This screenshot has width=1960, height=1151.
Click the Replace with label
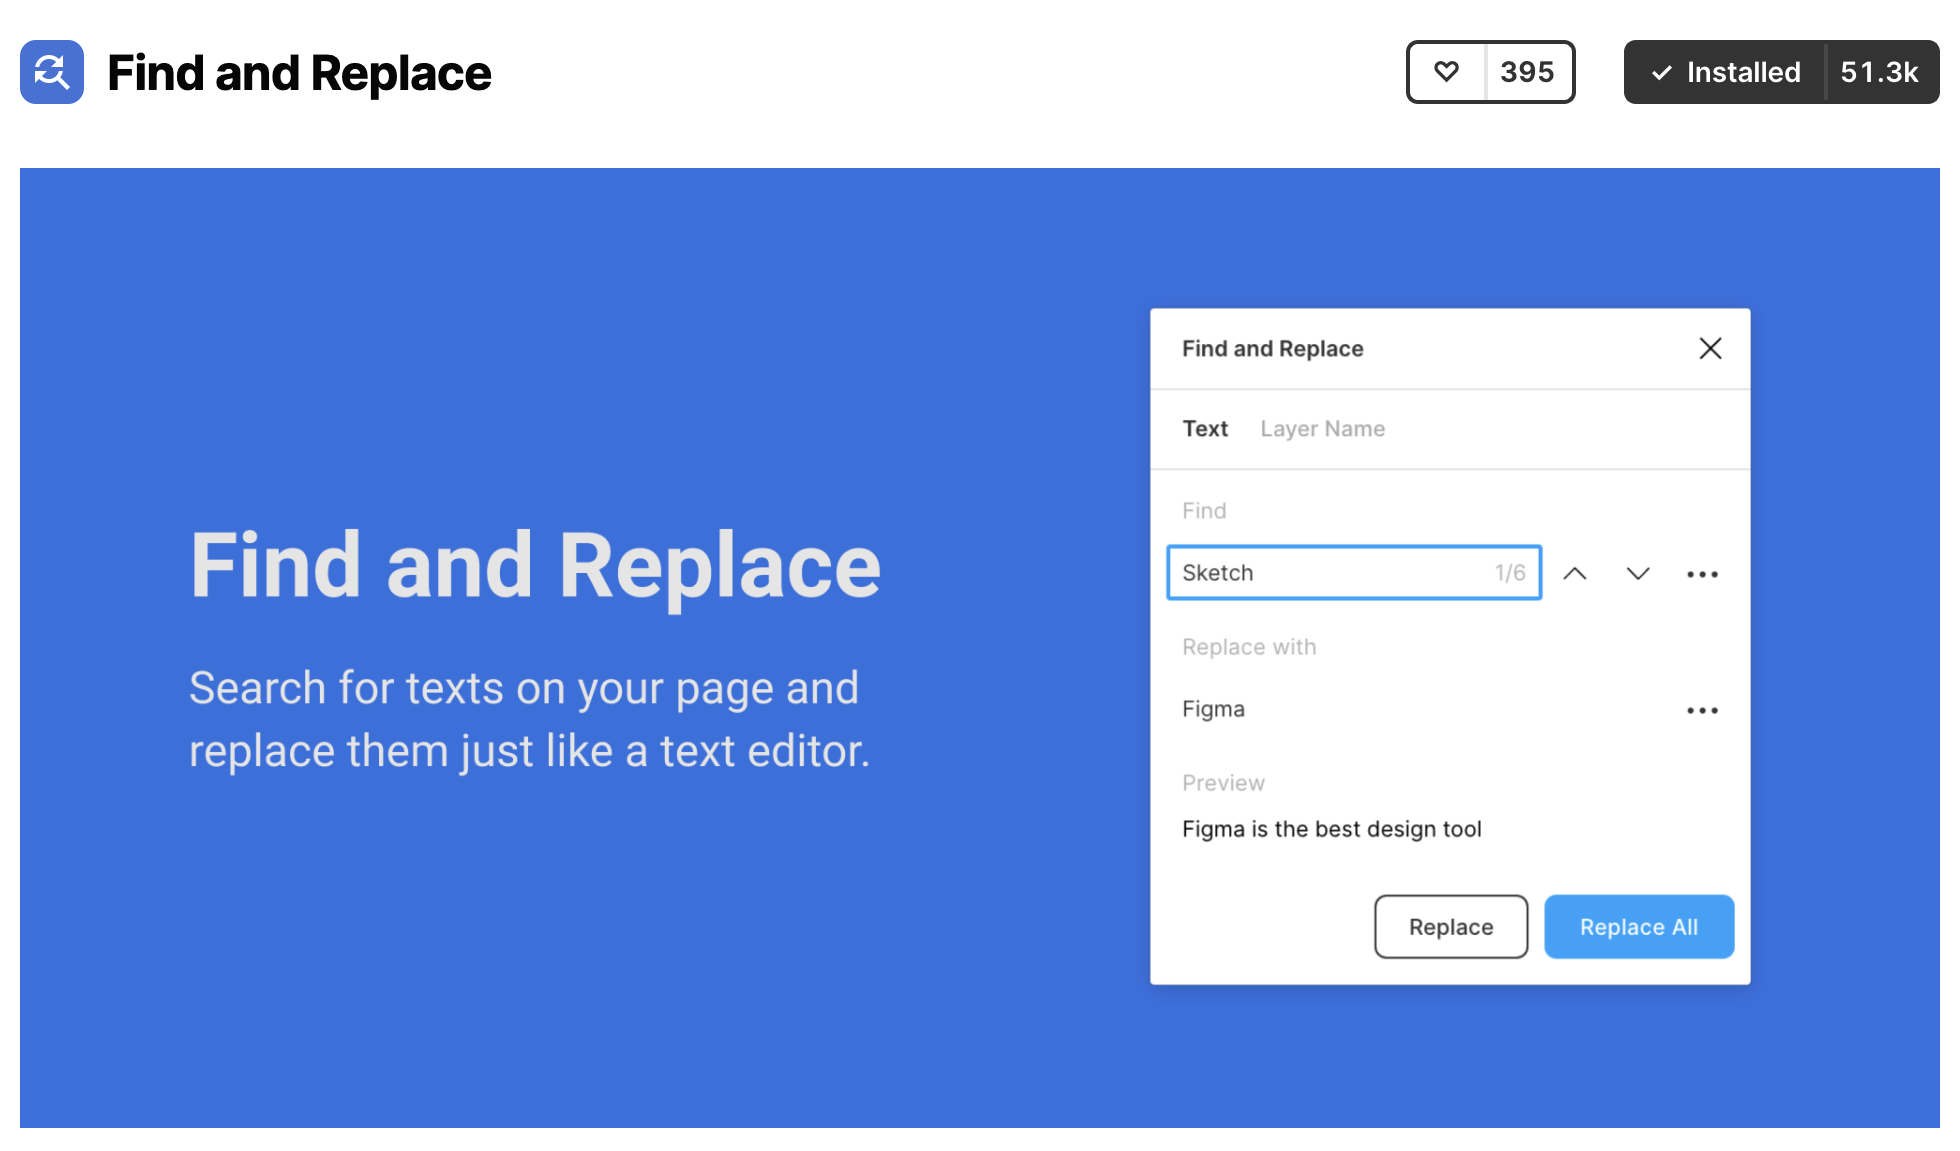coord(1249,647)
